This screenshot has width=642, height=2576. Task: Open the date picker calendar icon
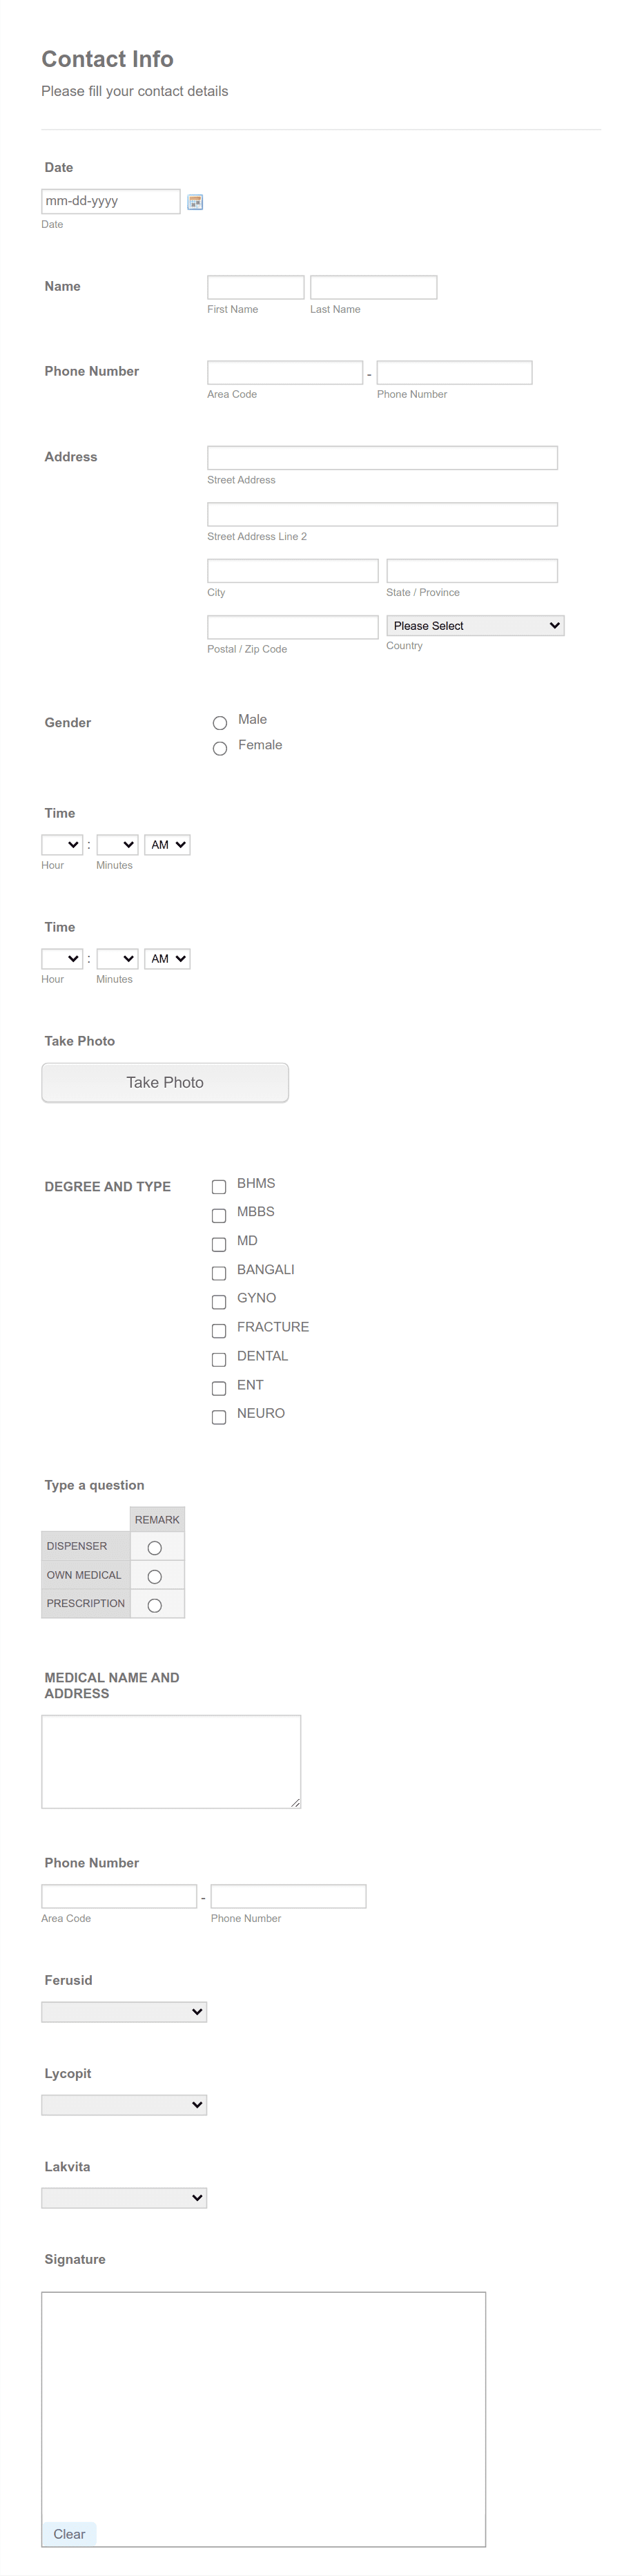tap(195, 201)
